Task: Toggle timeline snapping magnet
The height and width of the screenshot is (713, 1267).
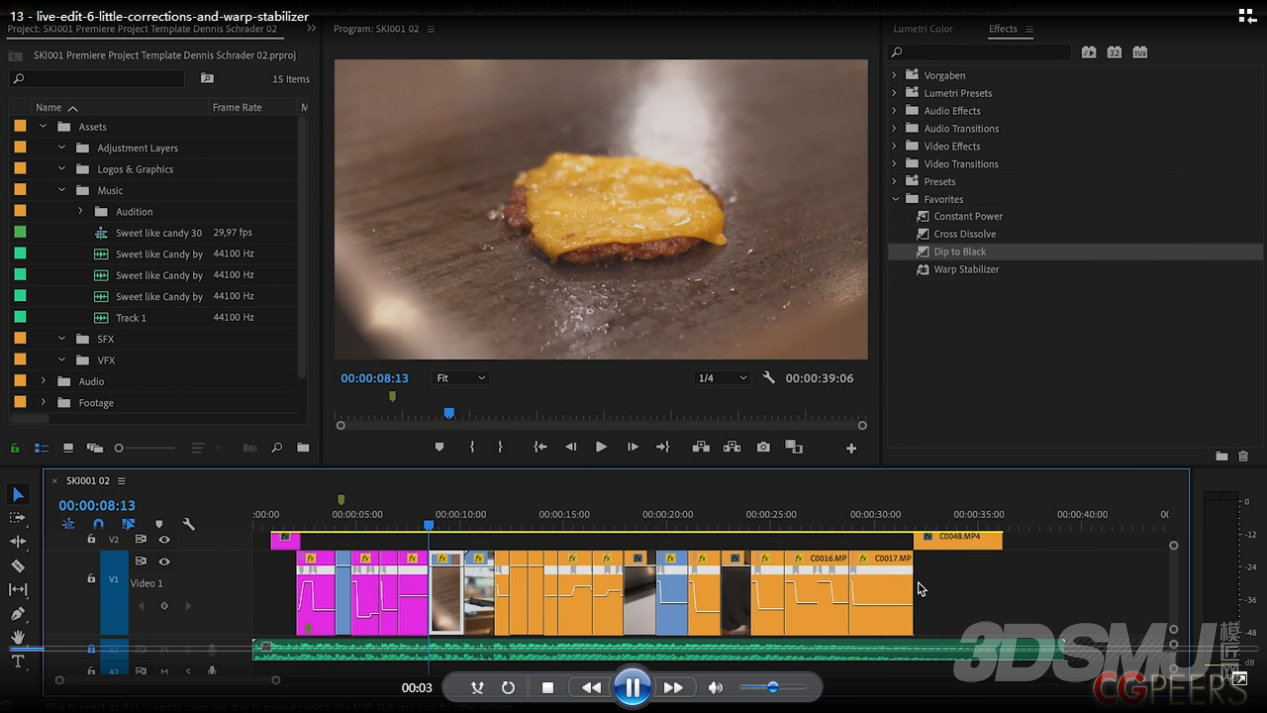Action: coord(98,524)
